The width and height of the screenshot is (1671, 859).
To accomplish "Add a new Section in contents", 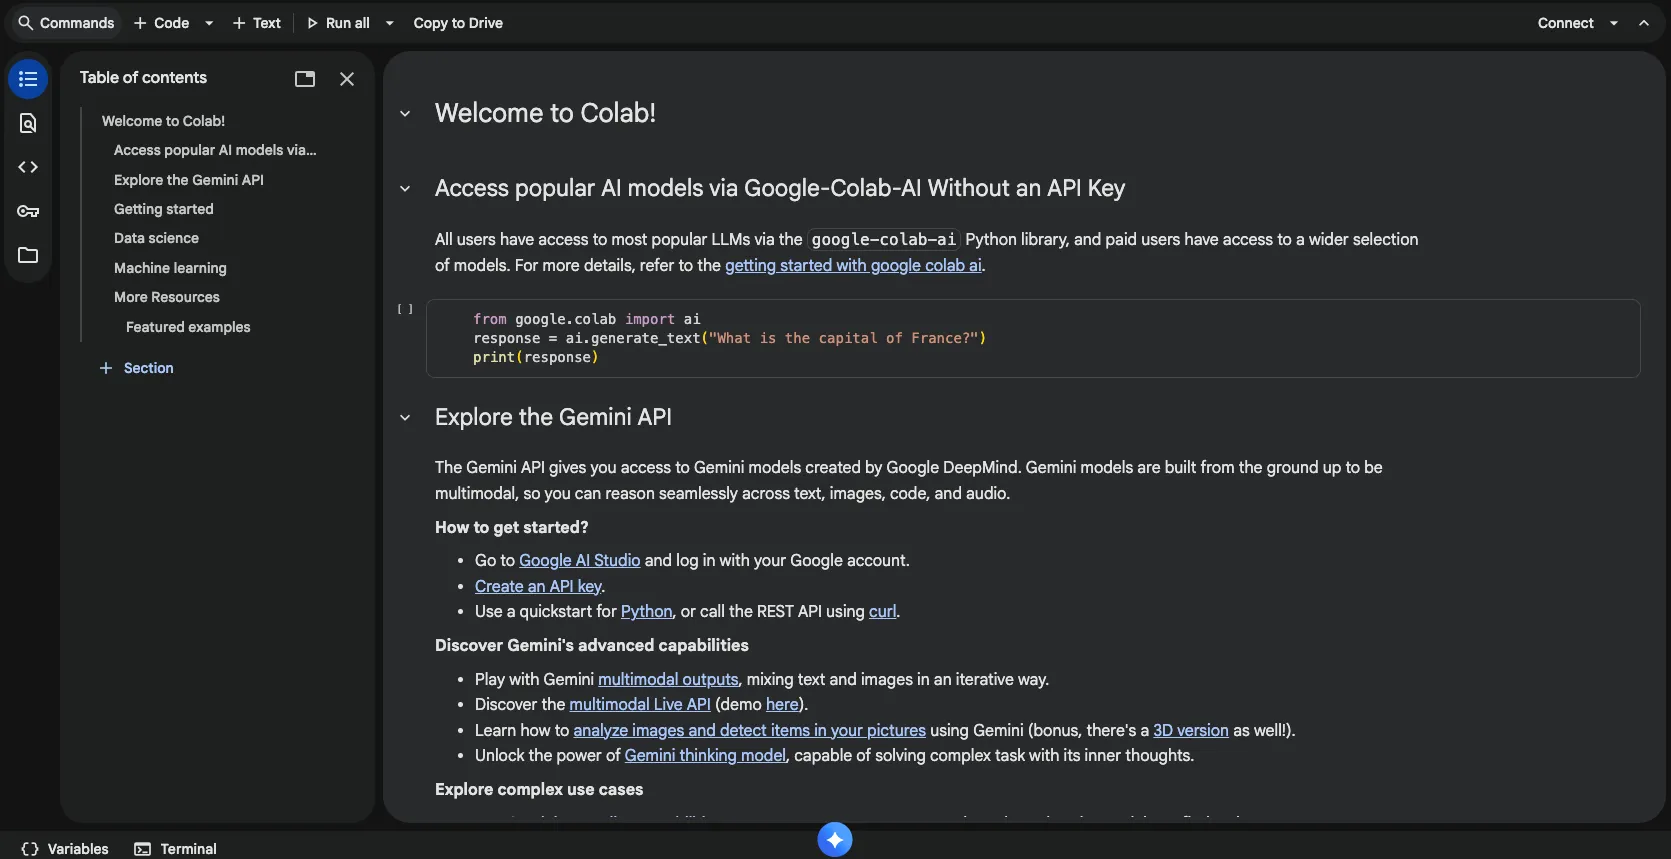I will [137, 368].
